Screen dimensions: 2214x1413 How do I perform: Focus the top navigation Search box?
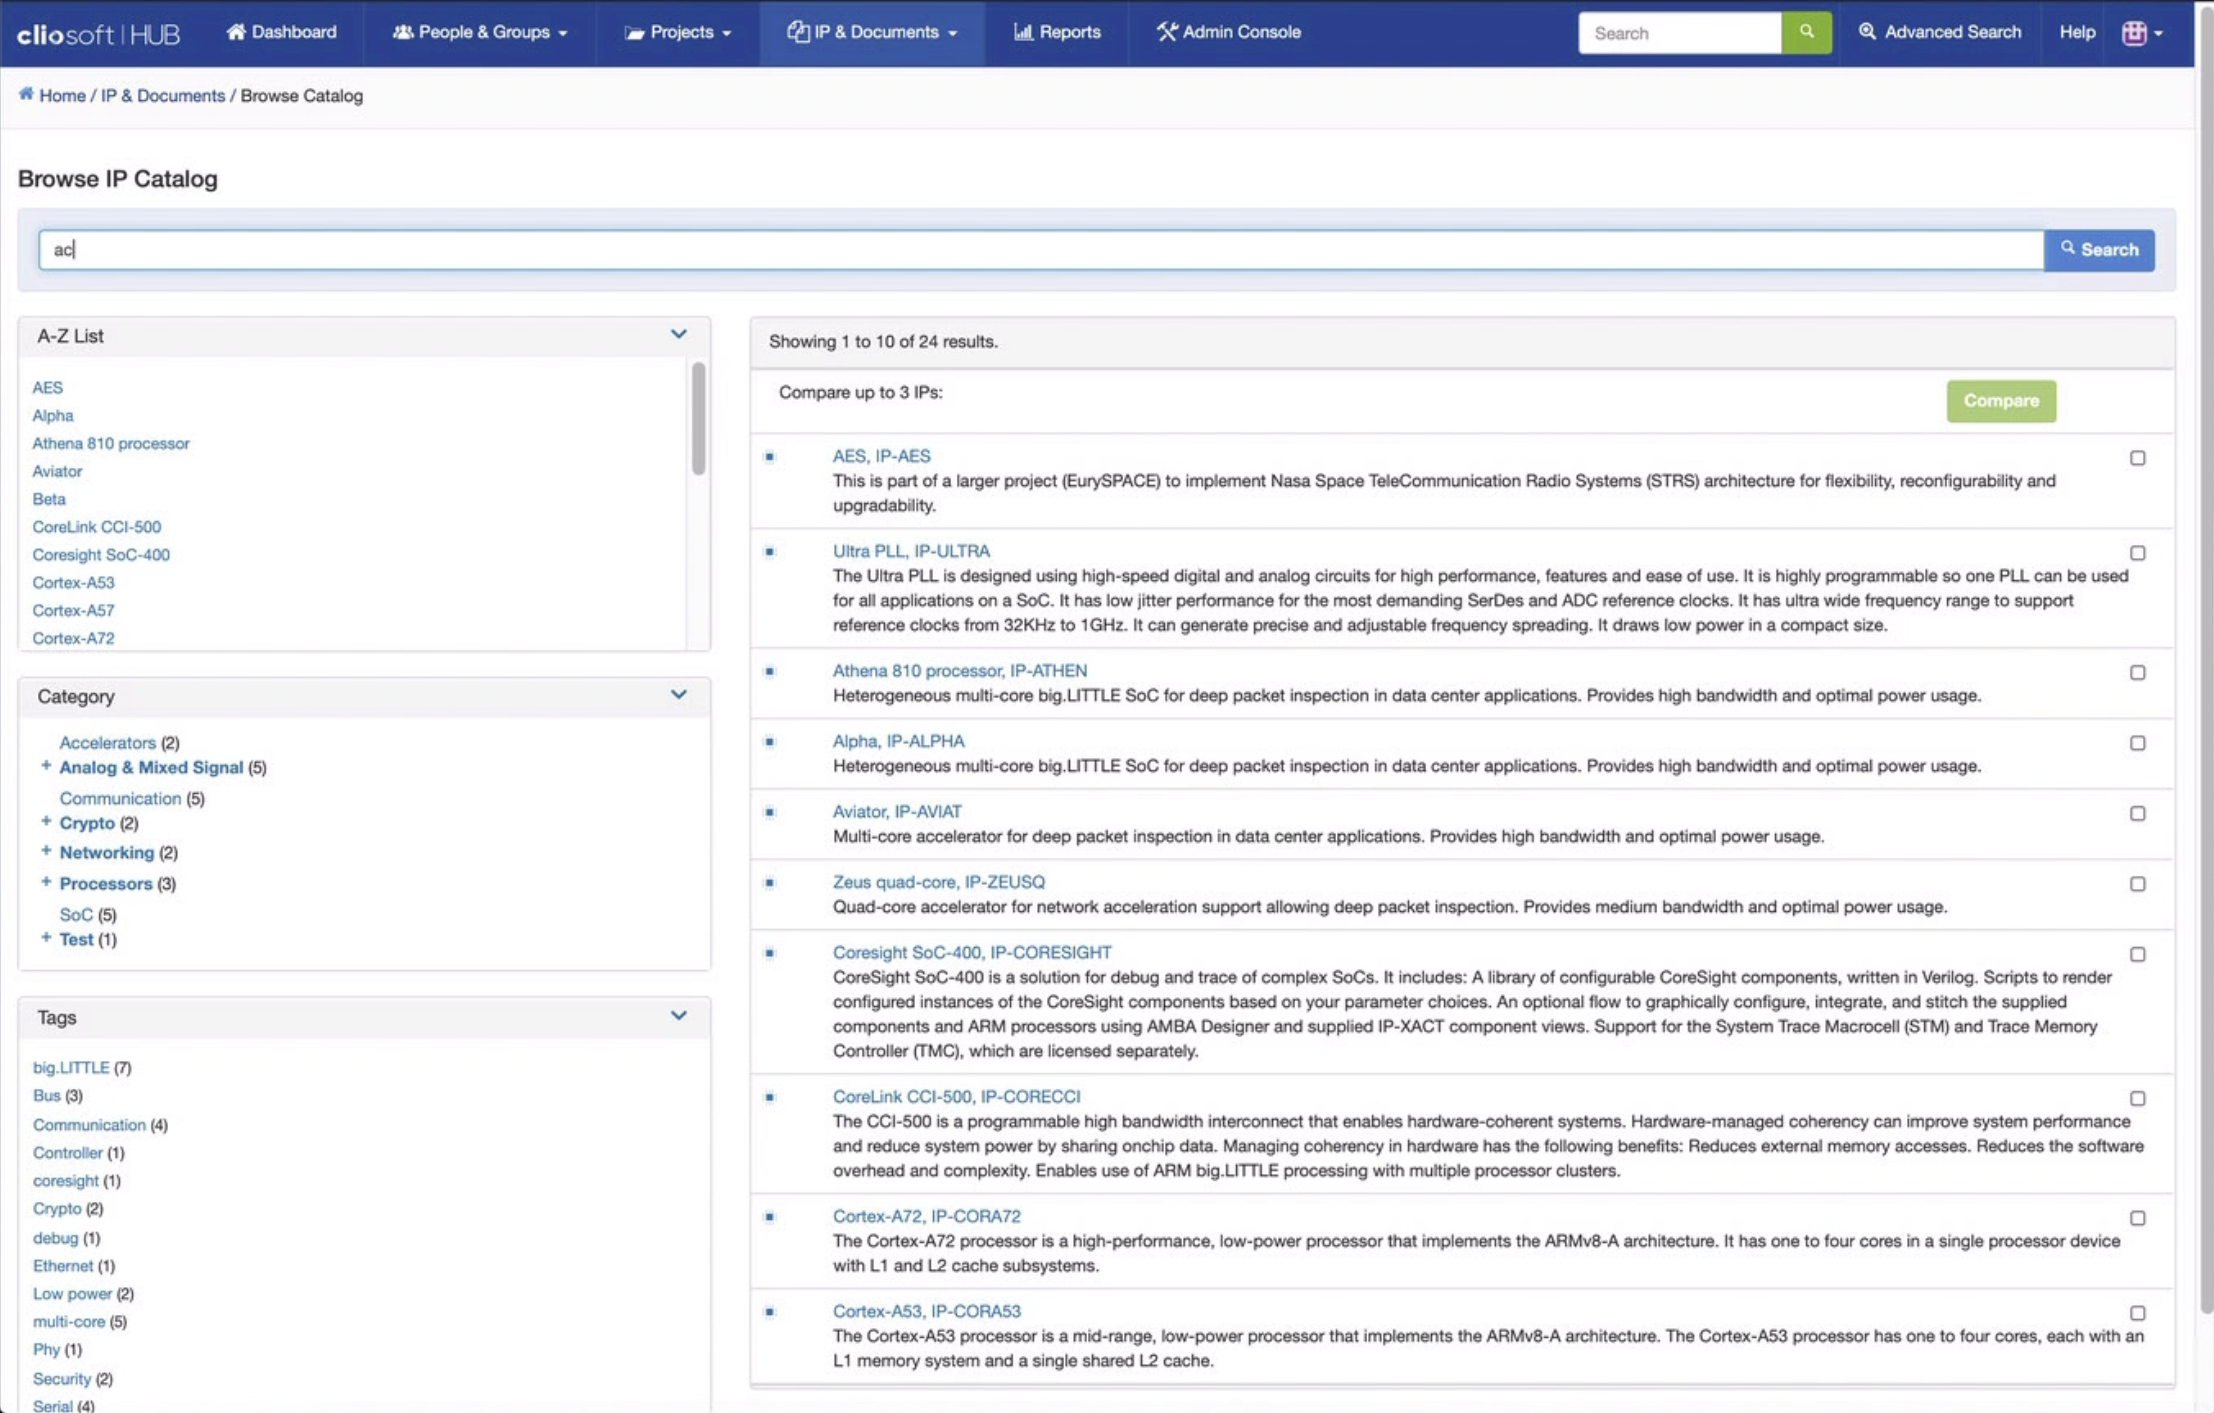pos(1680,33)
